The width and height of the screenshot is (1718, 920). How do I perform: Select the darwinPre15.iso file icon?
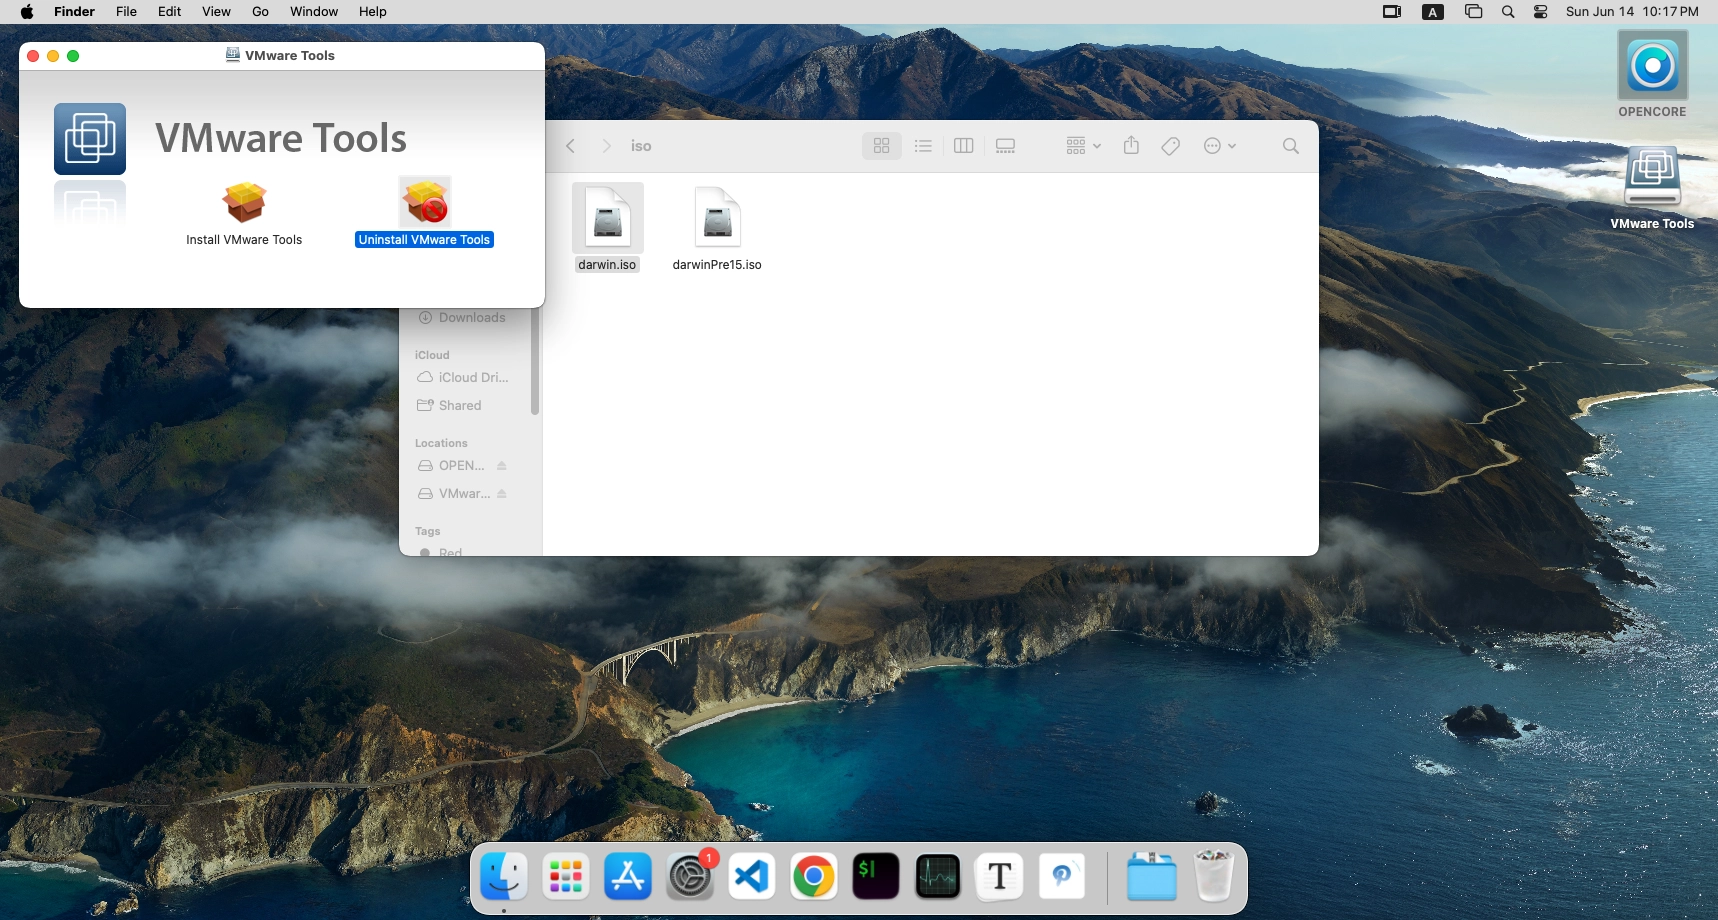click(x=717, y=217)
